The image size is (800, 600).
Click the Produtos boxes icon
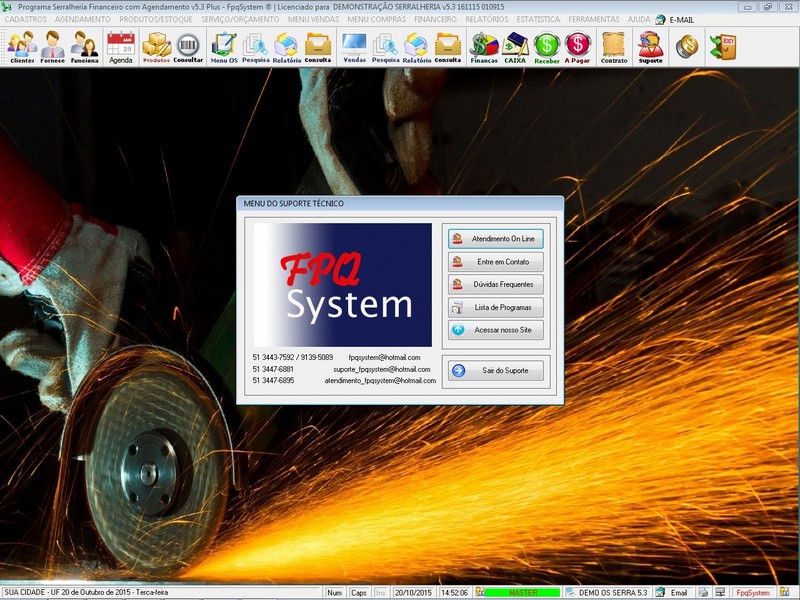click(x=156, y=46)
